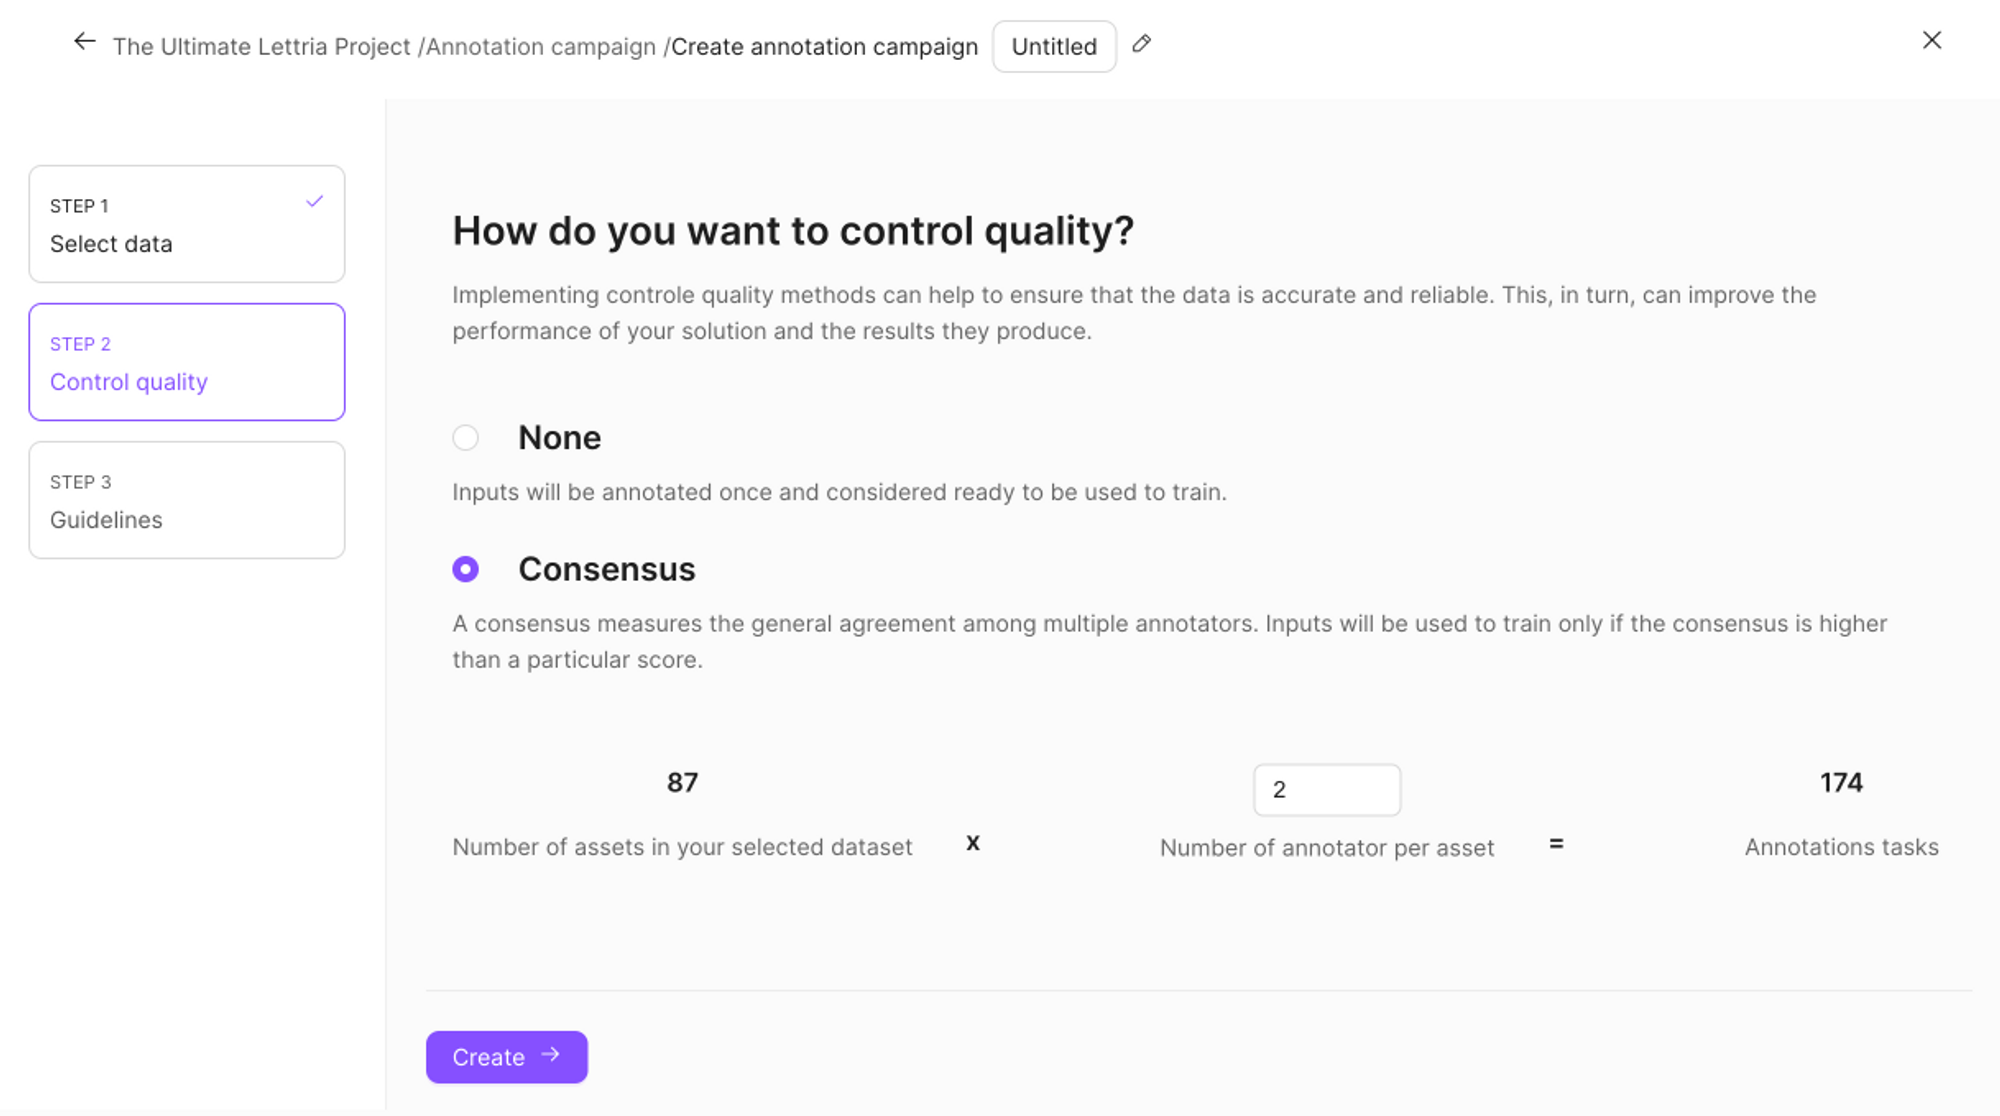This screenshot has height=1116, width=2000.
Task: Open Step 3 Guidelines
Action: pyautogui.click(x=187, y=500)
